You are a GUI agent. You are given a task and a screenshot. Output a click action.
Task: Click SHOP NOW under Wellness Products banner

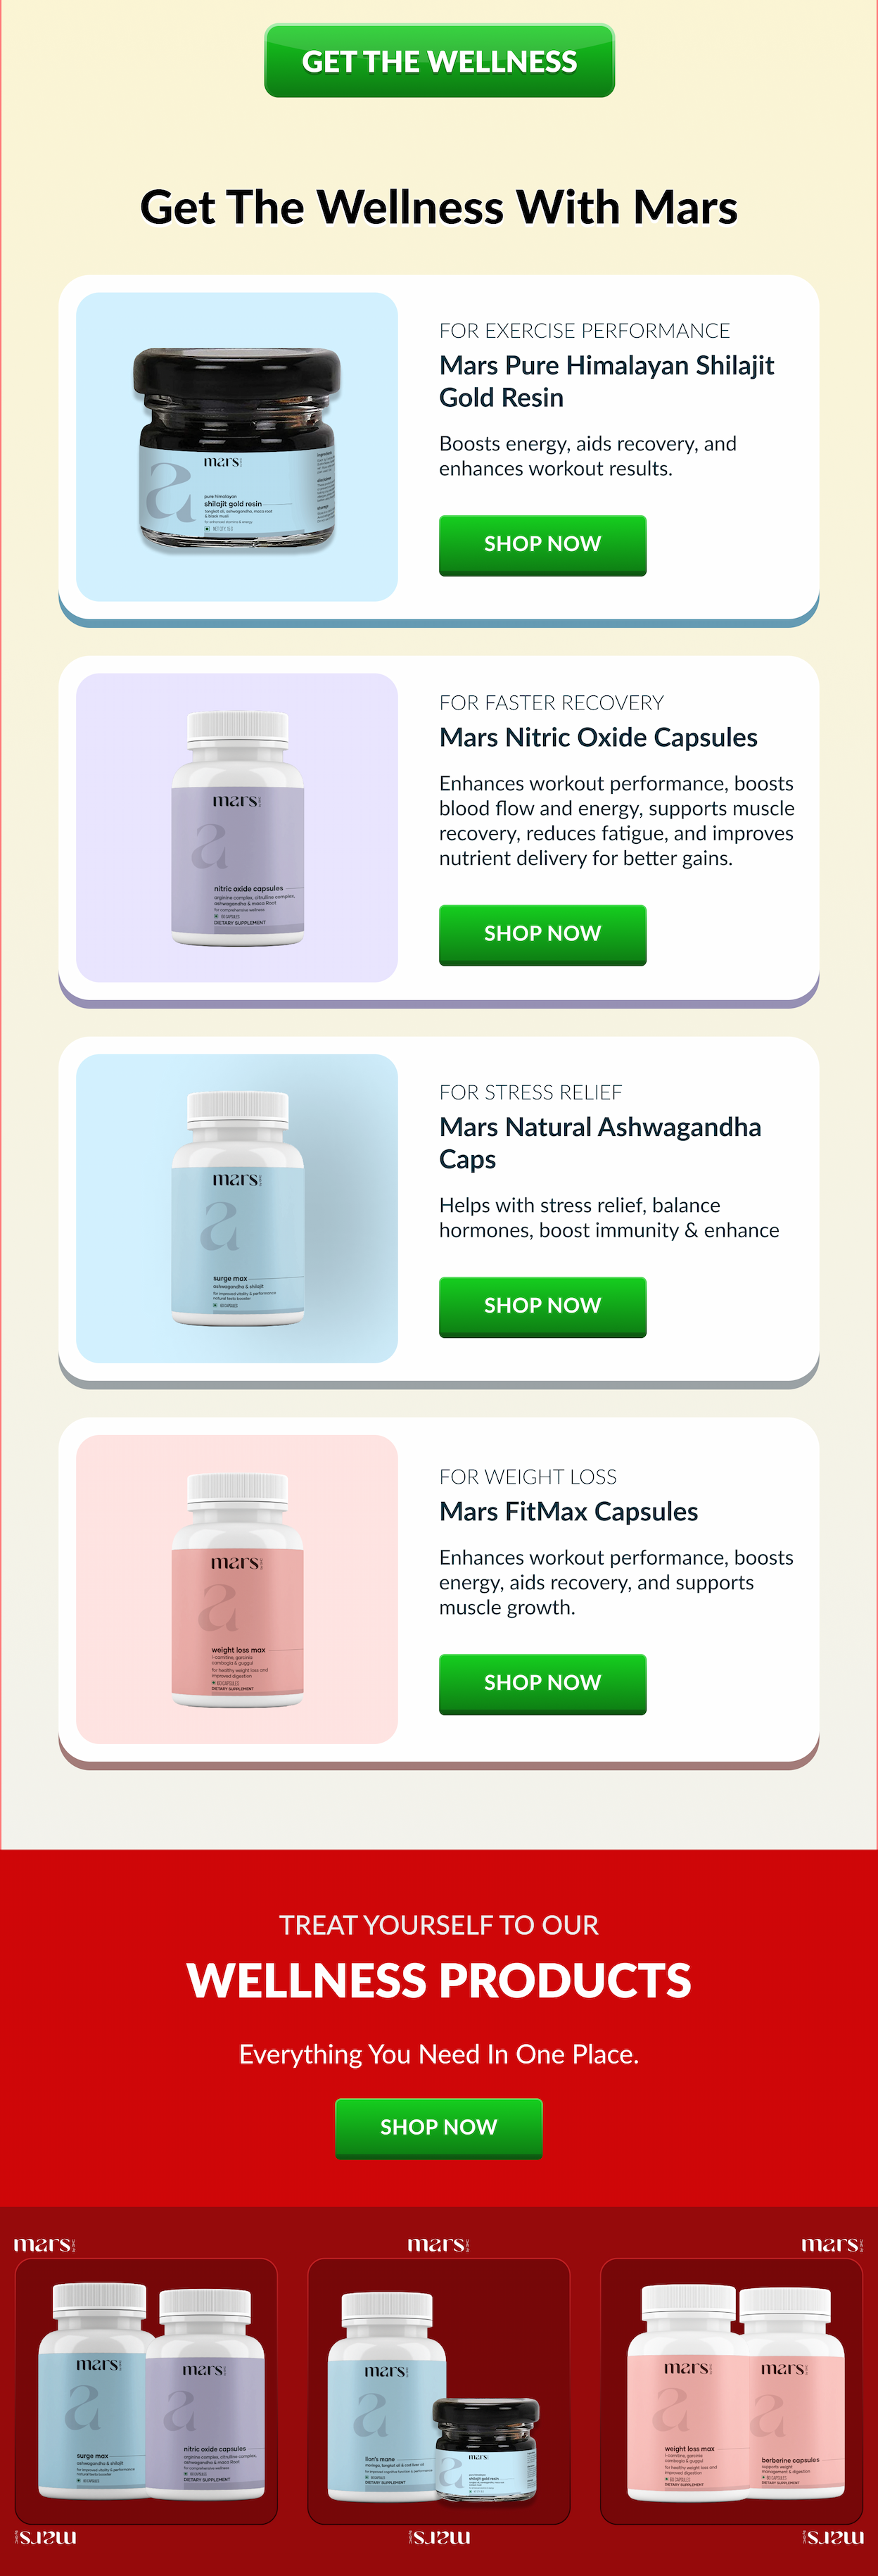pyautogui.click(x=439, y=2128)
